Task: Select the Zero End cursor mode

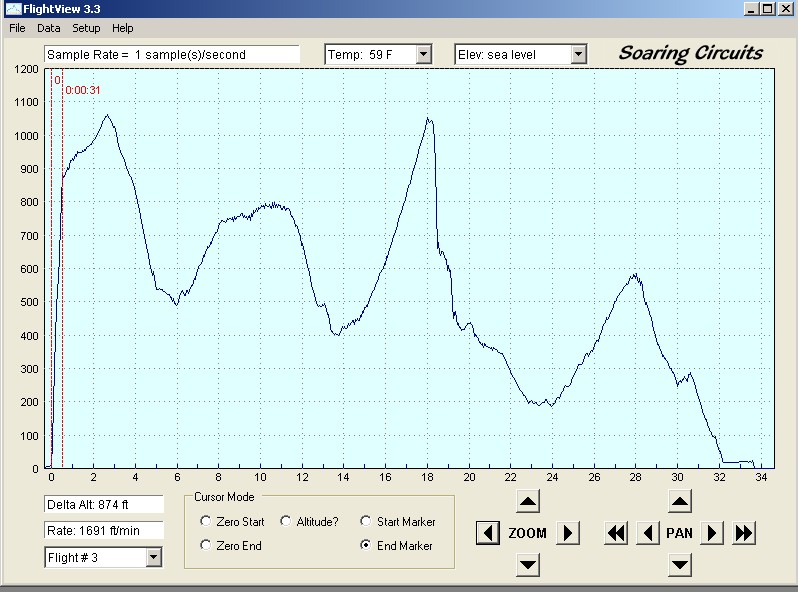Action: click(x=206, y=545)
